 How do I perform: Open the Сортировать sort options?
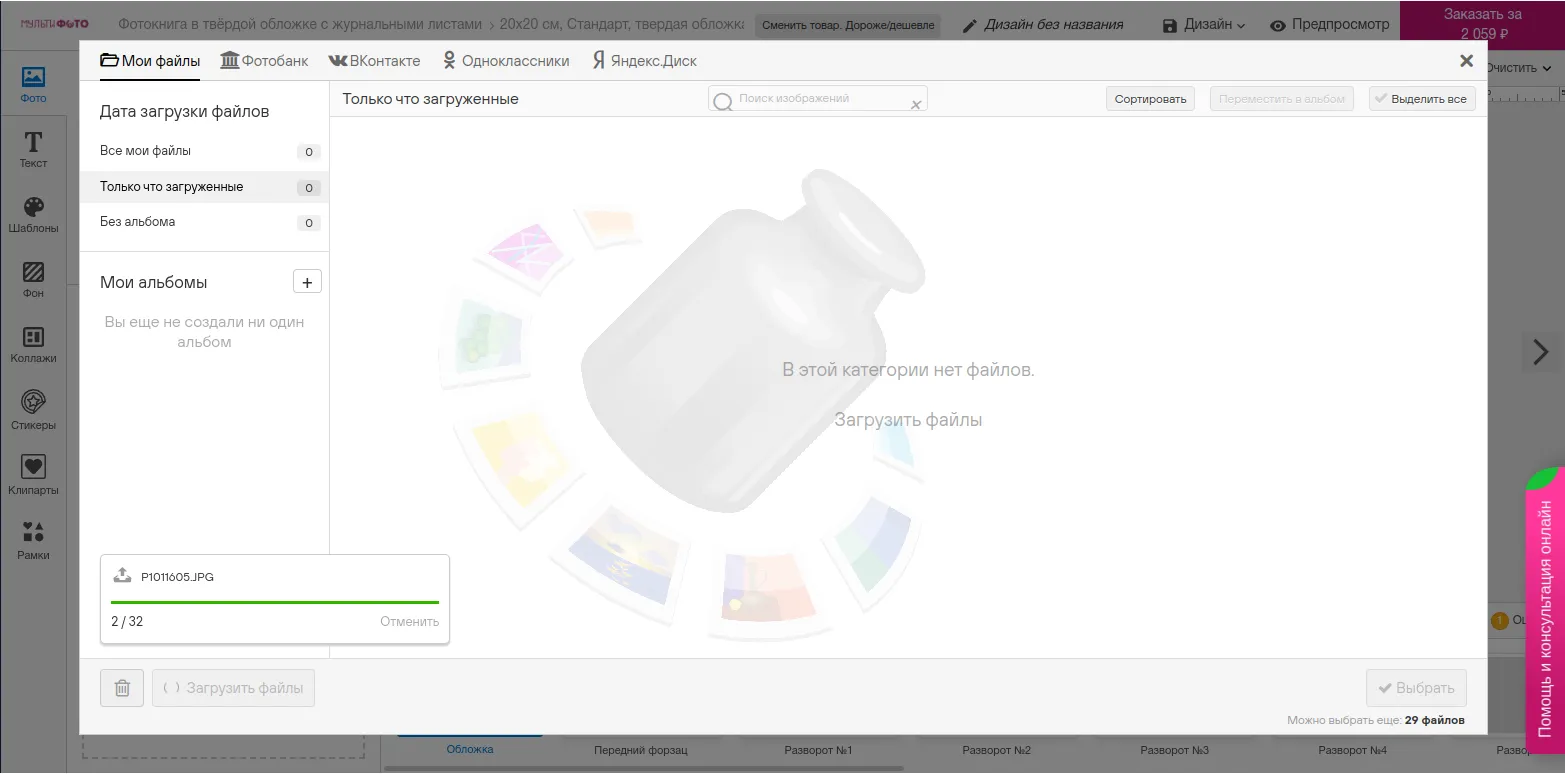(1150, 99)
